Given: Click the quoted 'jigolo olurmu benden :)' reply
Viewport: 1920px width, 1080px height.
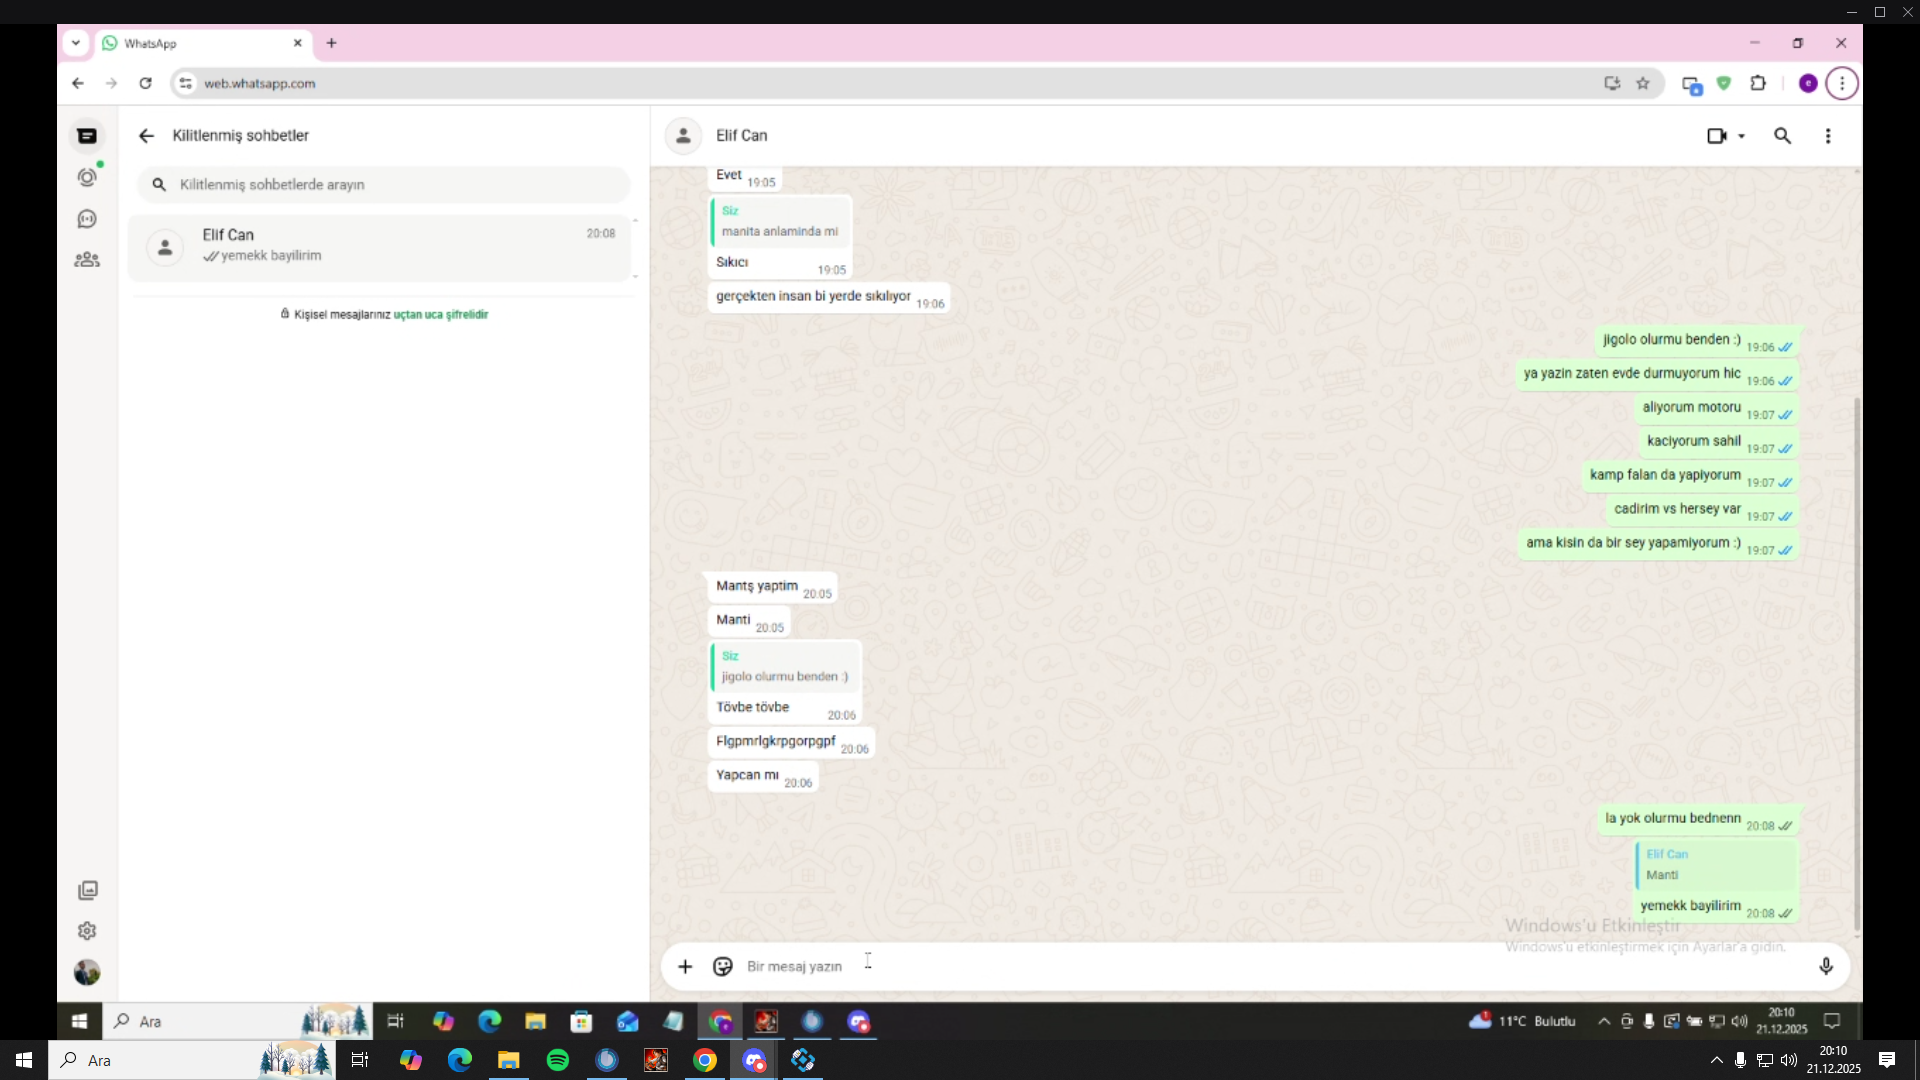Looking at the screenshot, I should pos(785,666).
